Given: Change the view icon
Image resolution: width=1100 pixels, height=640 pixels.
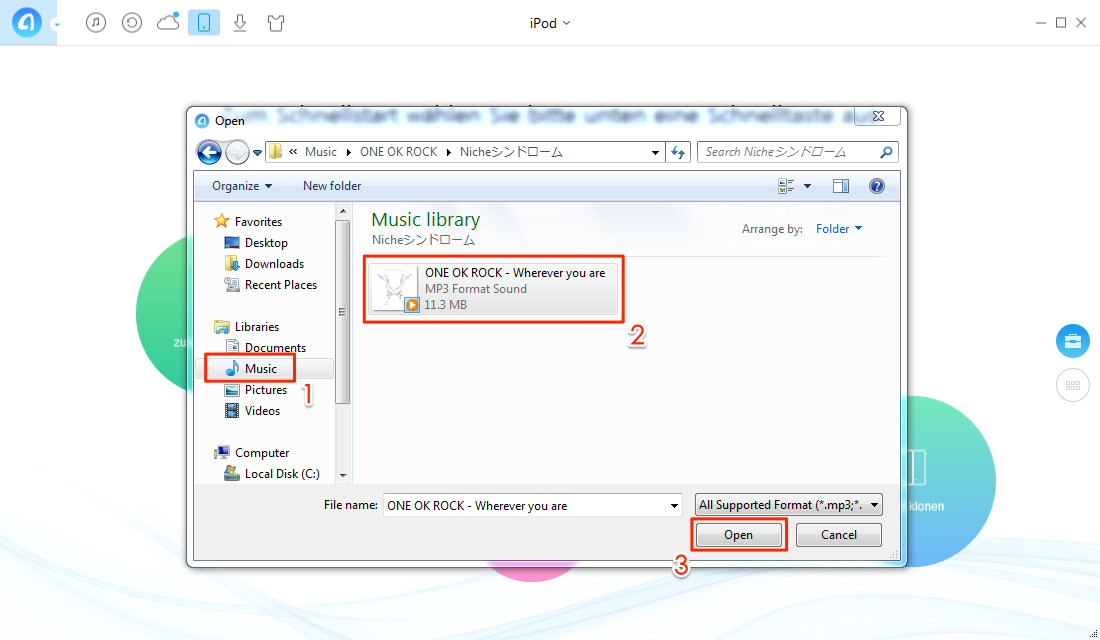Looking at the screenshot, I should click(786, 186).
